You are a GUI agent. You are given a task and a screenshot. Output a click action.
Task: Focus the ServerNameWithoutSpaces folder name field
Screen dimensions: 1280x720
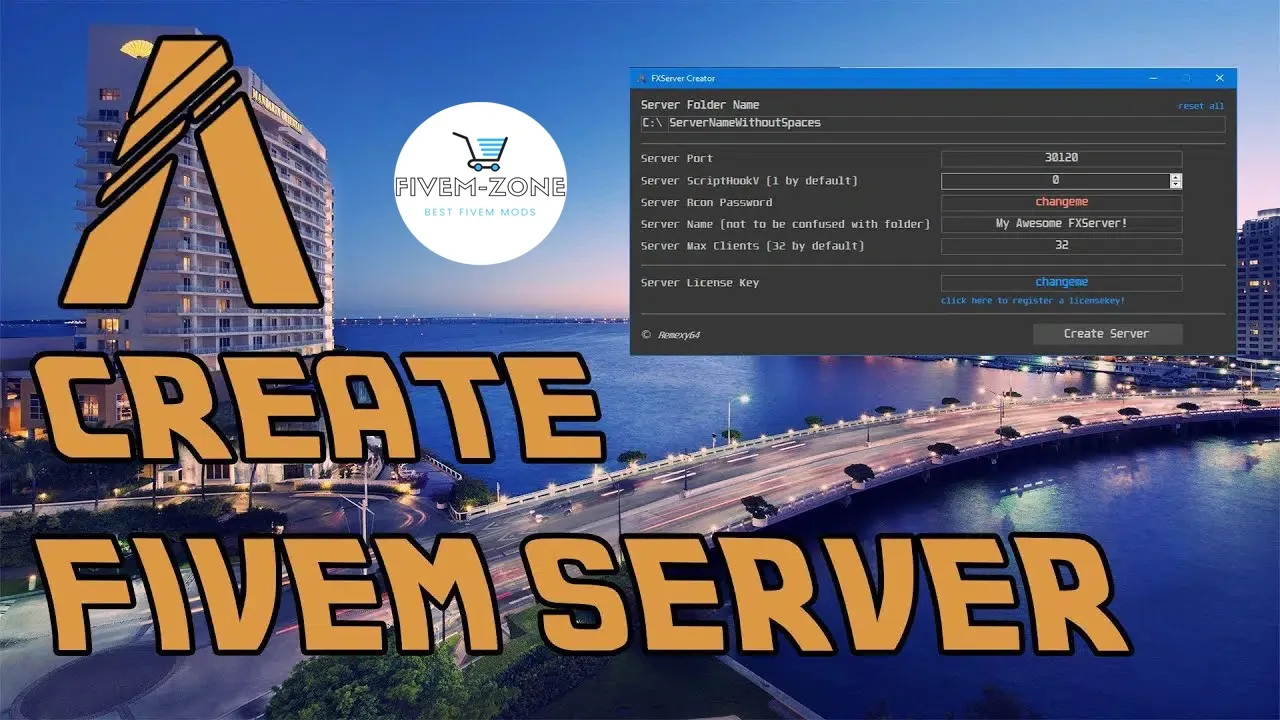click(946, 124)
